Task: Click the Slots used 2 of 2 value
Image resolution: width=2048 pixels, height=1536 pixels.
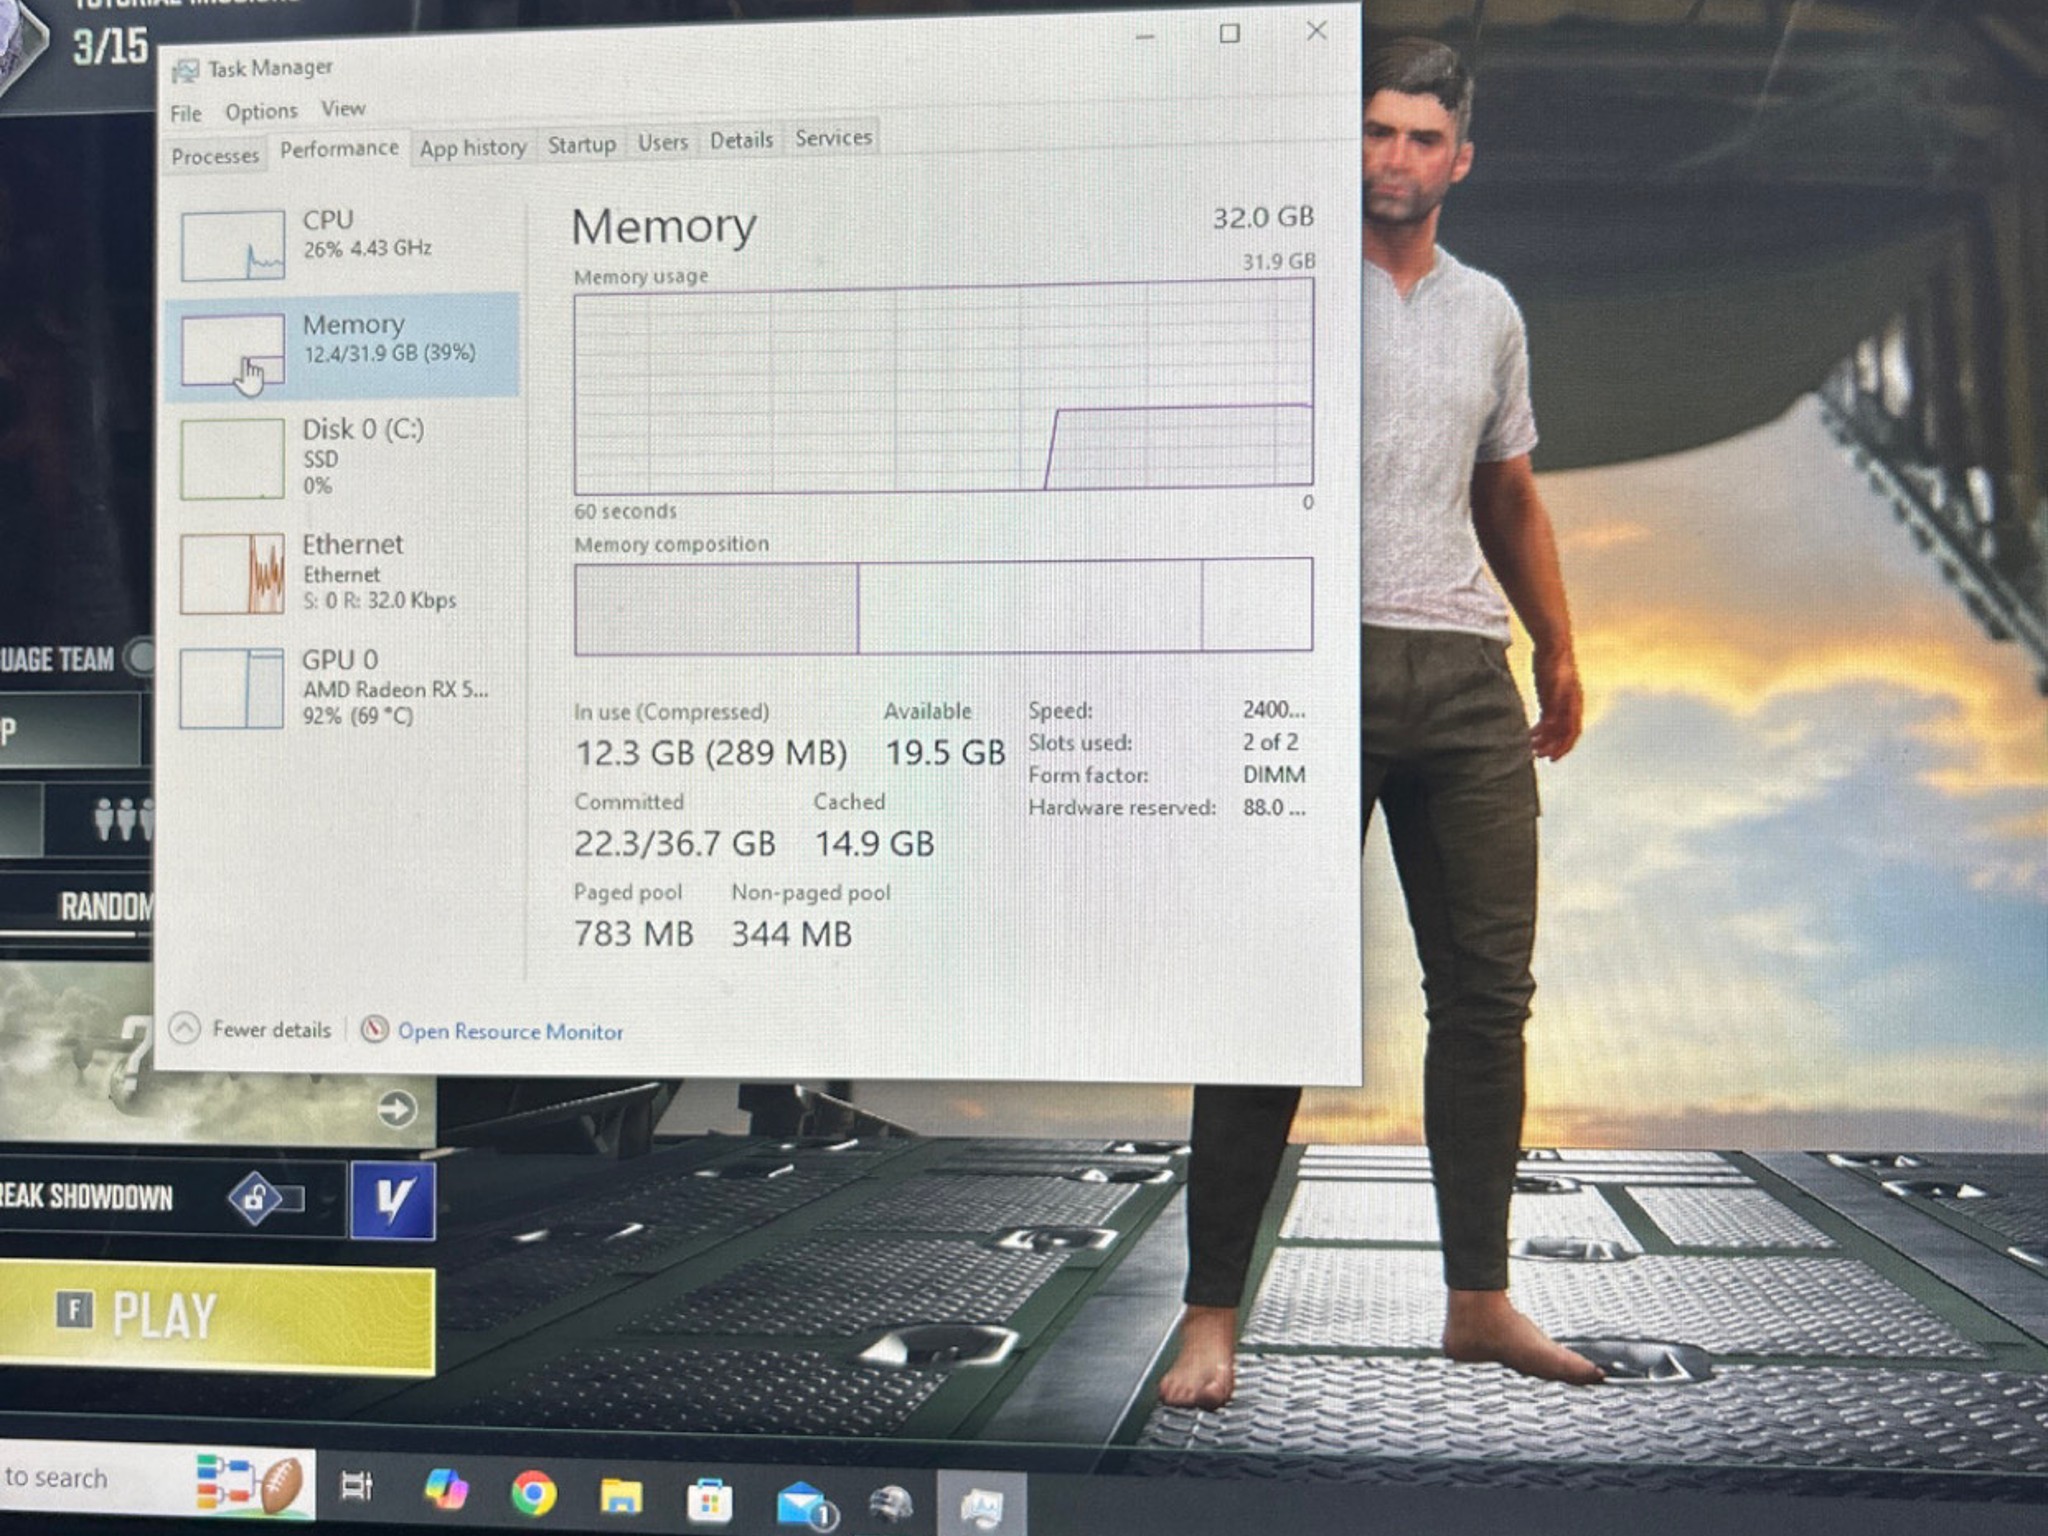Action: (1270, 742)
